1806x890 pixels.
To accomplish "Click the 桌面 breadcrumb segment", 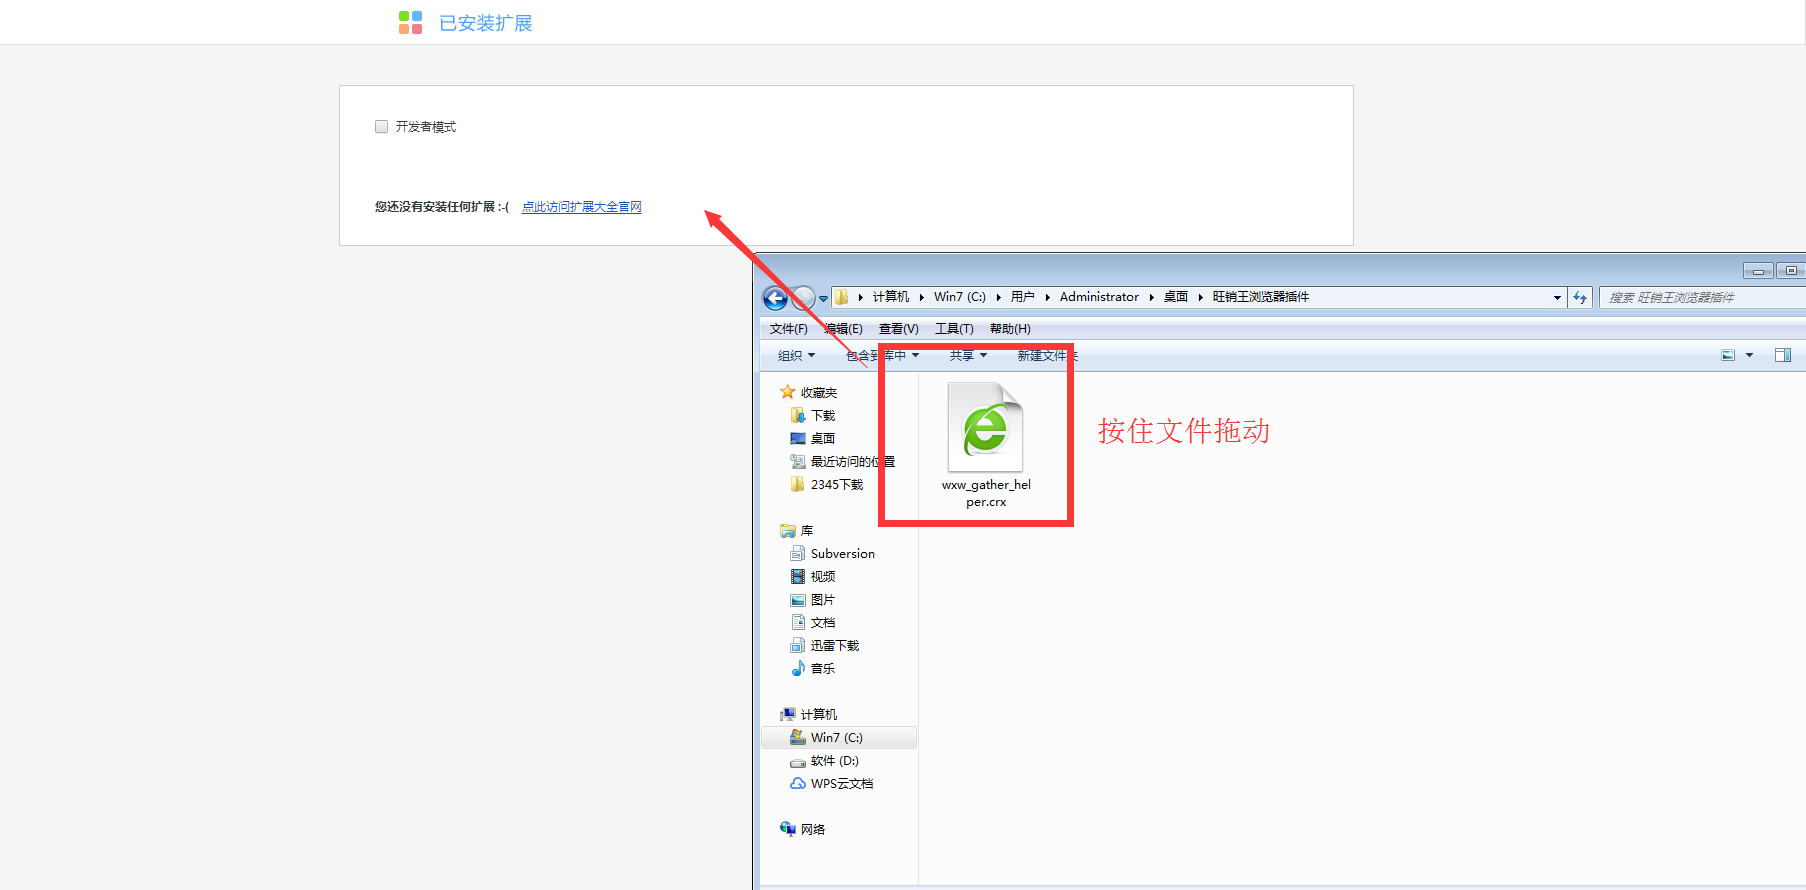I will [1176, 297].
